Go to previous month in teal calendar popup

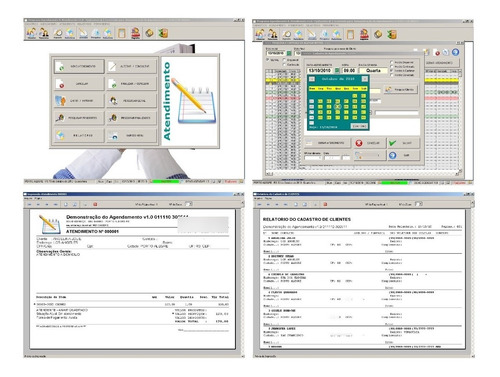312,79
